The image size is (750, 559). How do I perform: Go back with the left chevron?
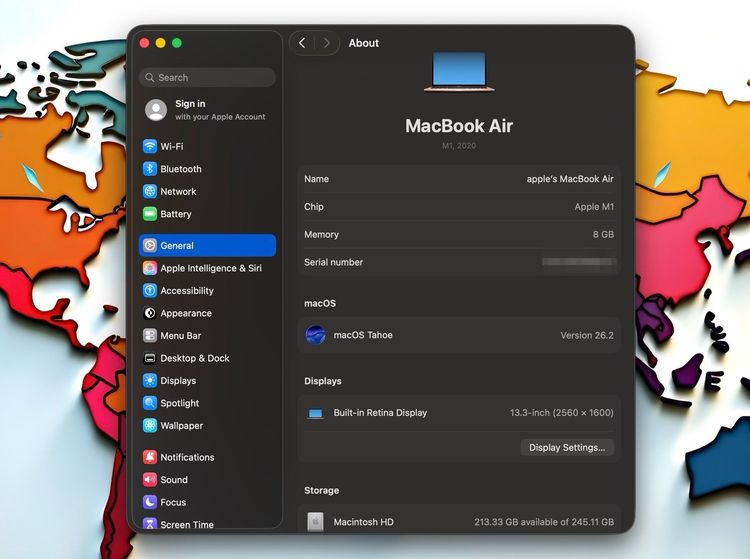pyautogui.click(x=302, y=43)
